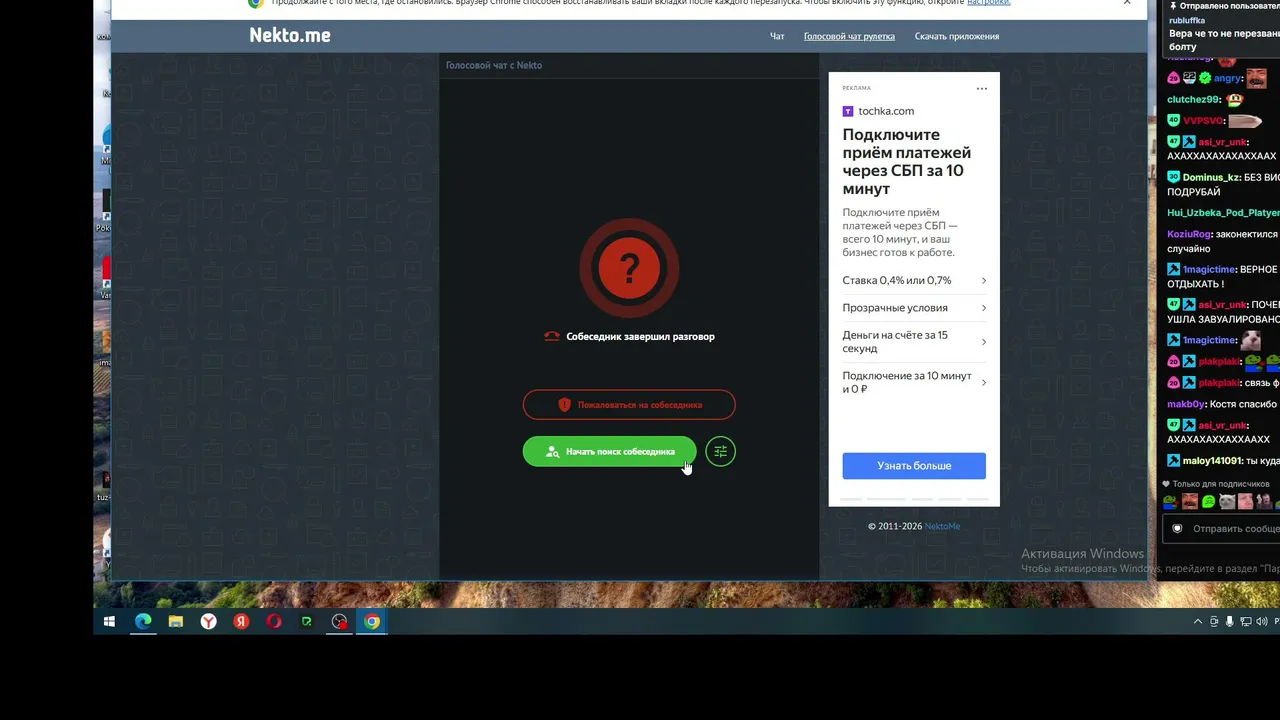Open the Голосовой чат рулетка tab
The width and height of the screenshot is (1280, 720).
pos(849,37)
